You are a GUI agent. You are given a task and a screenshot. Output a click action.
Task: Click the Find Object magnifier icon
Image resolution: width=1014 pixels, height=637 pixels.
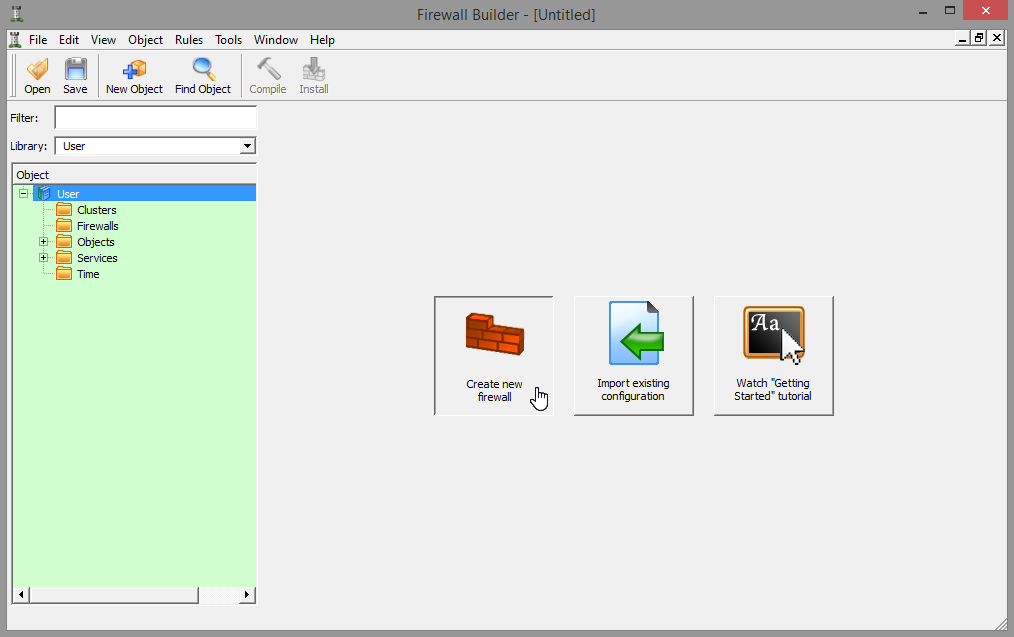(x=203, y=70)
